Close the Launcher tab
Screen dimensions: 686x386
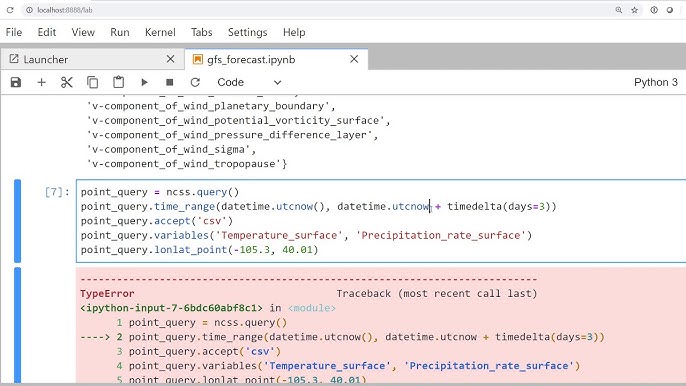(x=171, y=59)
